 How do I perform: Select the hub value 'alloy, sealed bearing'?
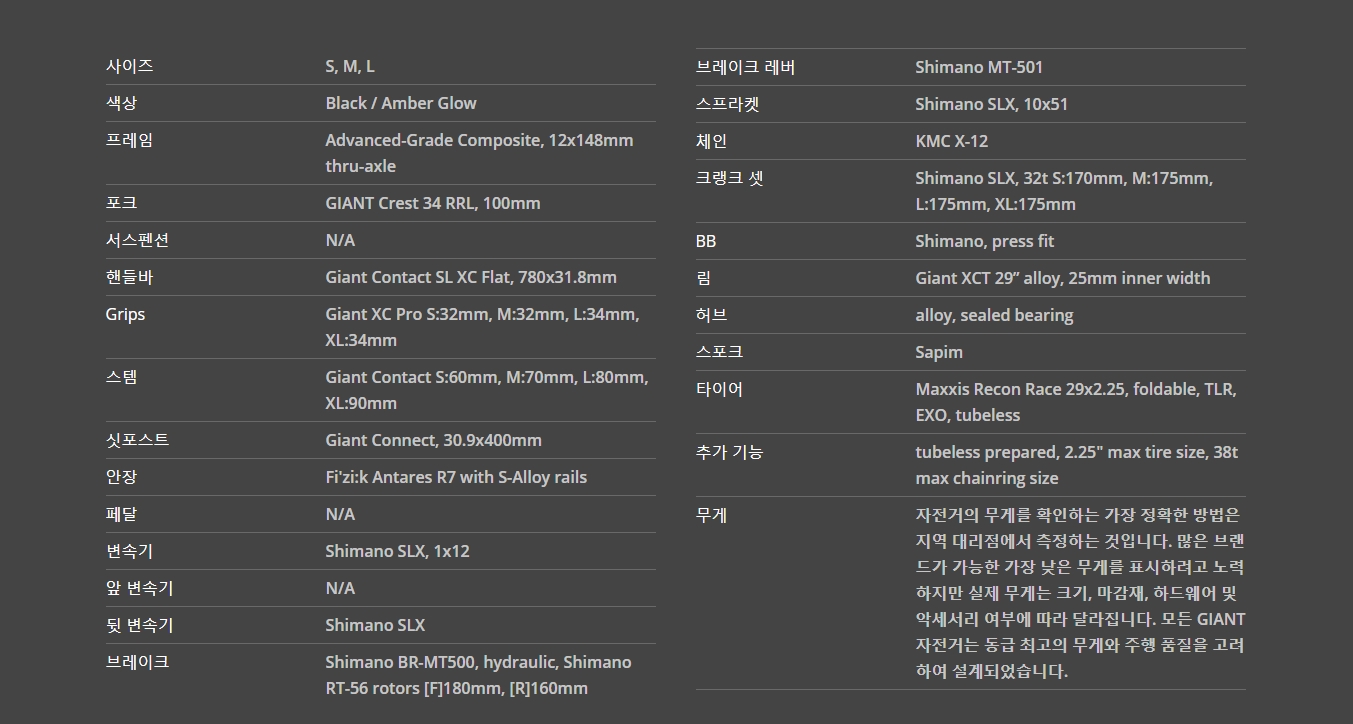[994, 315]
